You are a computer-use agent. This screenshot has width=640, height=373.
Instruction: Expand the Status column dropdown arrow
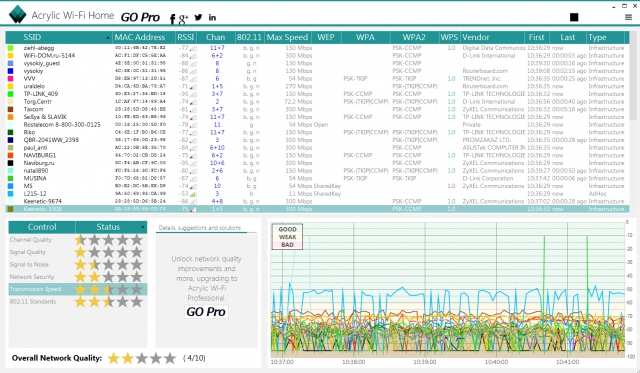[x=143, y=227]
